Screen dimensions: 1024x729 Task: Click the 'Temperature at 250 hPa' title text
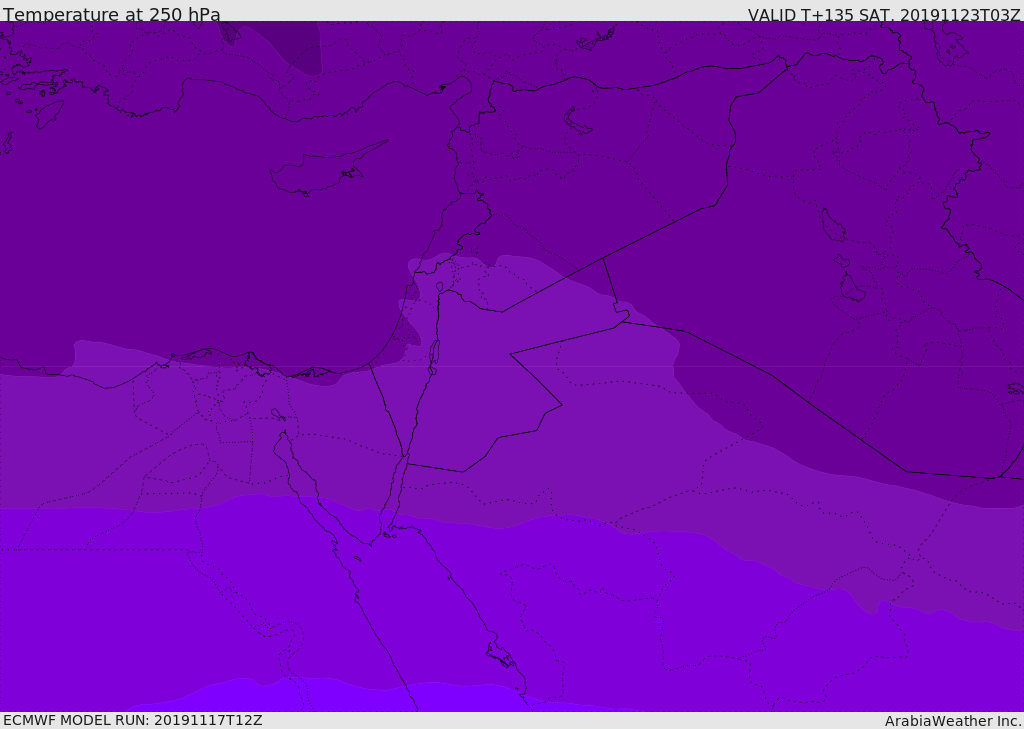pyautogui.click(x=112, y=14)
